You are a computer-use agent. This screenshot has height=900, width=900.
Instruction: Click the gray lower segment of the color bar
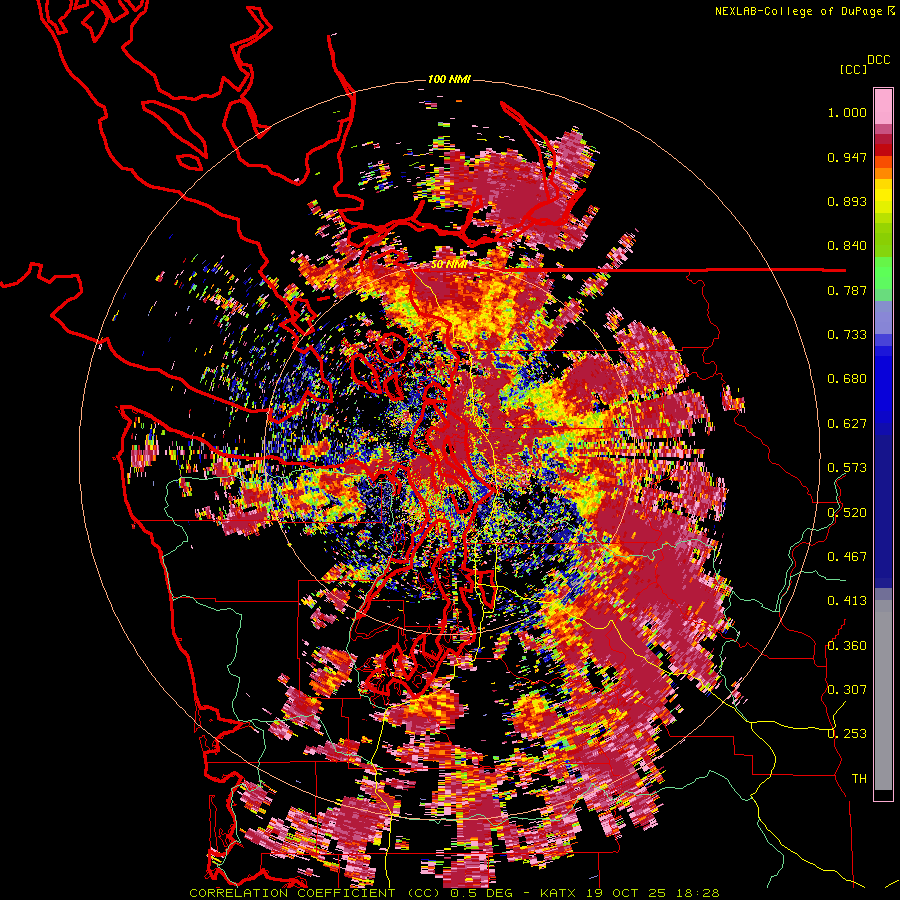click(x=883, y=695)
